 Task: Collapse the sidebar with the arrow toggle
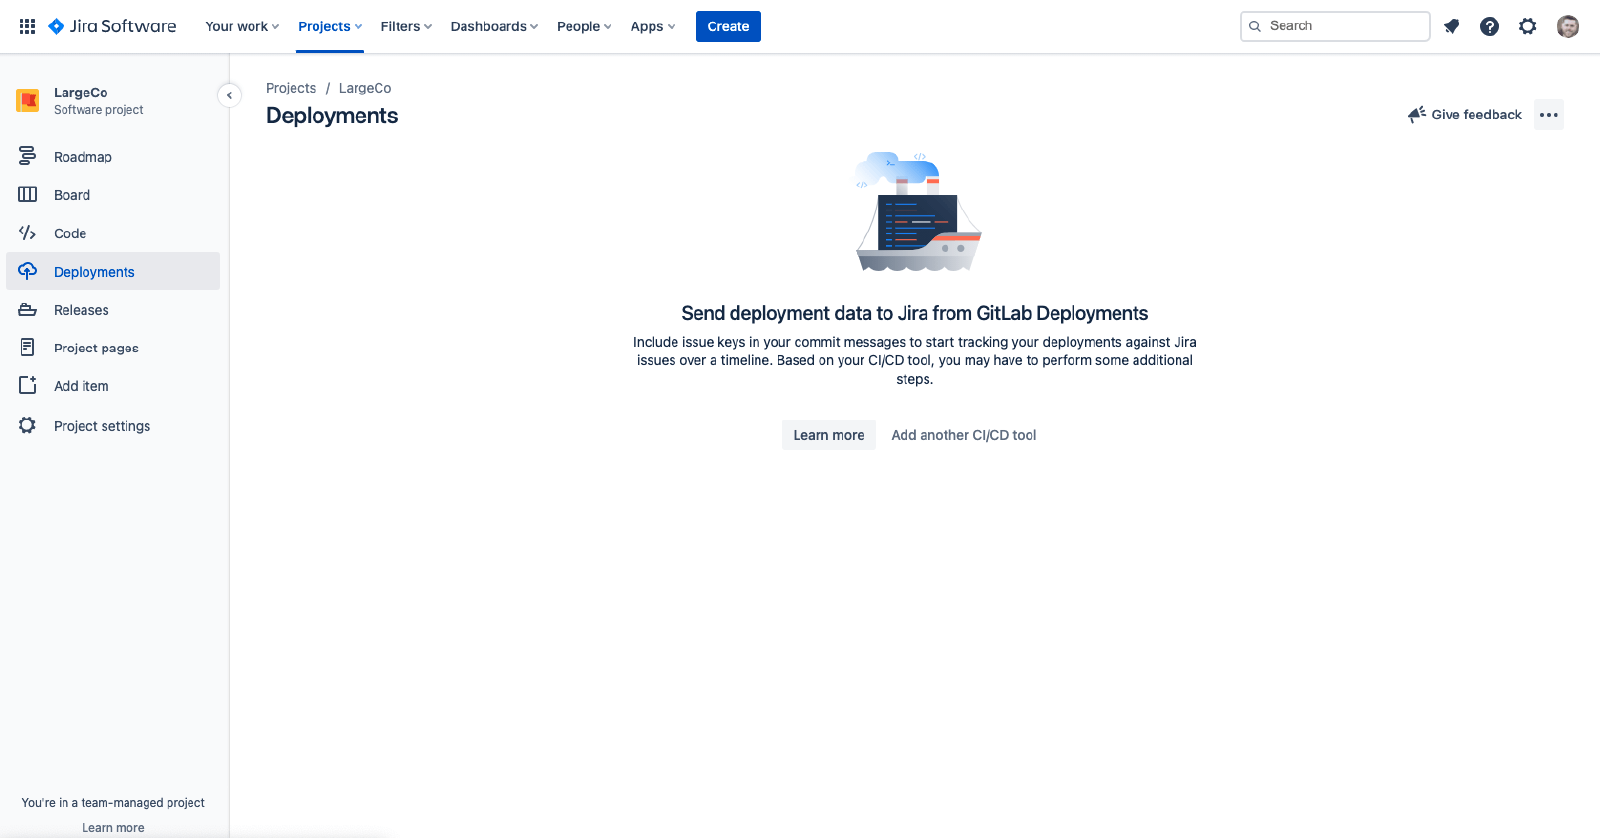click(229, 95)
